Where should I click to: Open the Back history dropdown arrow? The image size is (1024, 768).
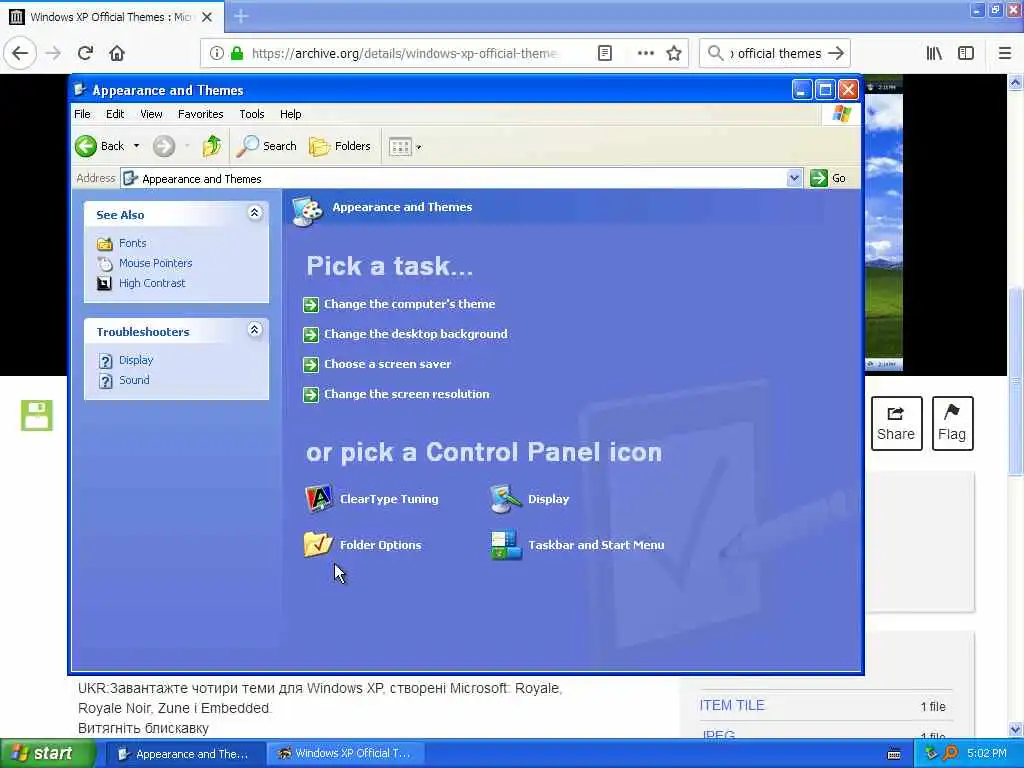136,146
